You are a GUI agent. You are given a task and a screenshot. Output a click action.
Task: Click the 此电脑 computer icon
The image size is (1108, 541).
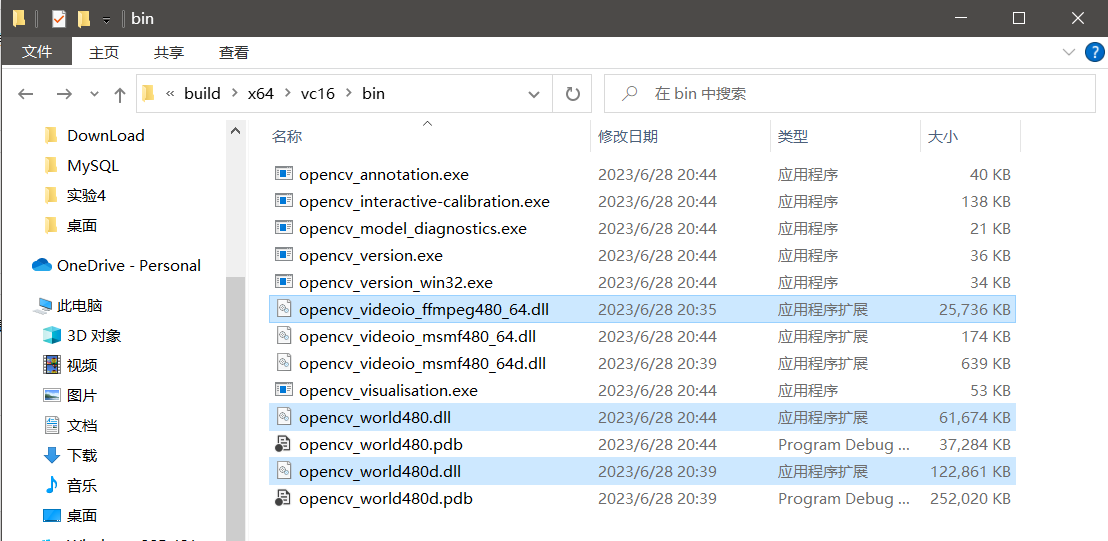point(44,306)
